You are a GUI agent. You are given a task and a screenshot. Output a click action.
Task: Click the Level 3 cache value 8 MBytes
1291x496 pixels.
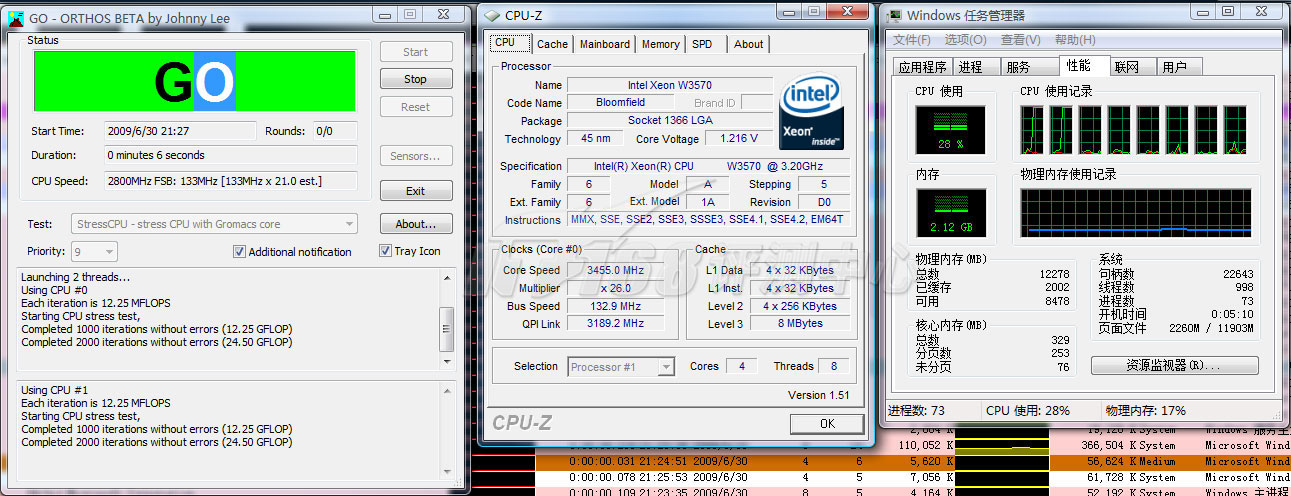pyautogui.click(x=800, y=324)
